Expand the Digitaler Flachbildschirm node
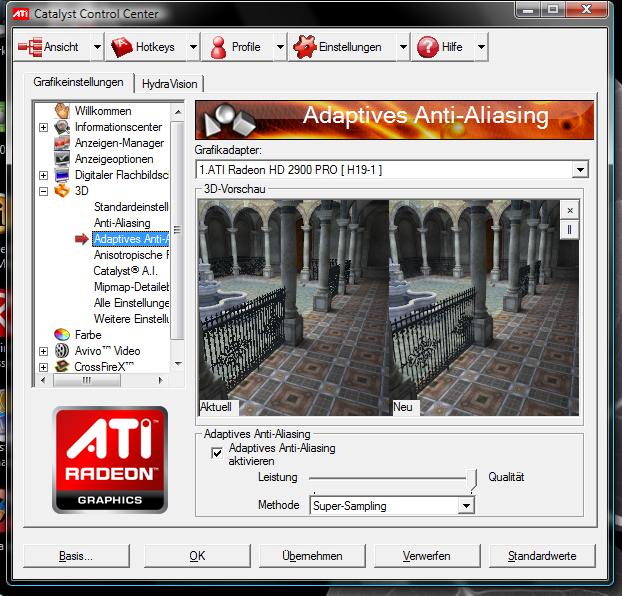The width and height of the screenshot is (622, 596). point(44,175)
